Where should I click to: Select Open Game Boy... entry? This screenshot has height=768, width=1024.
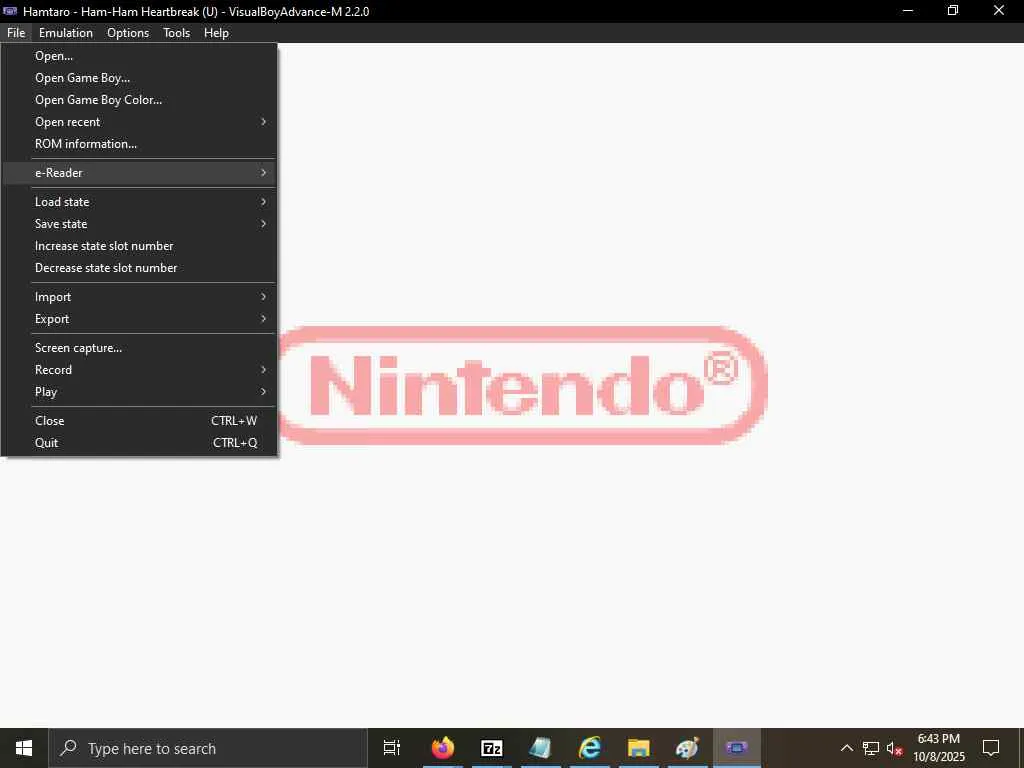pos(139,78)
